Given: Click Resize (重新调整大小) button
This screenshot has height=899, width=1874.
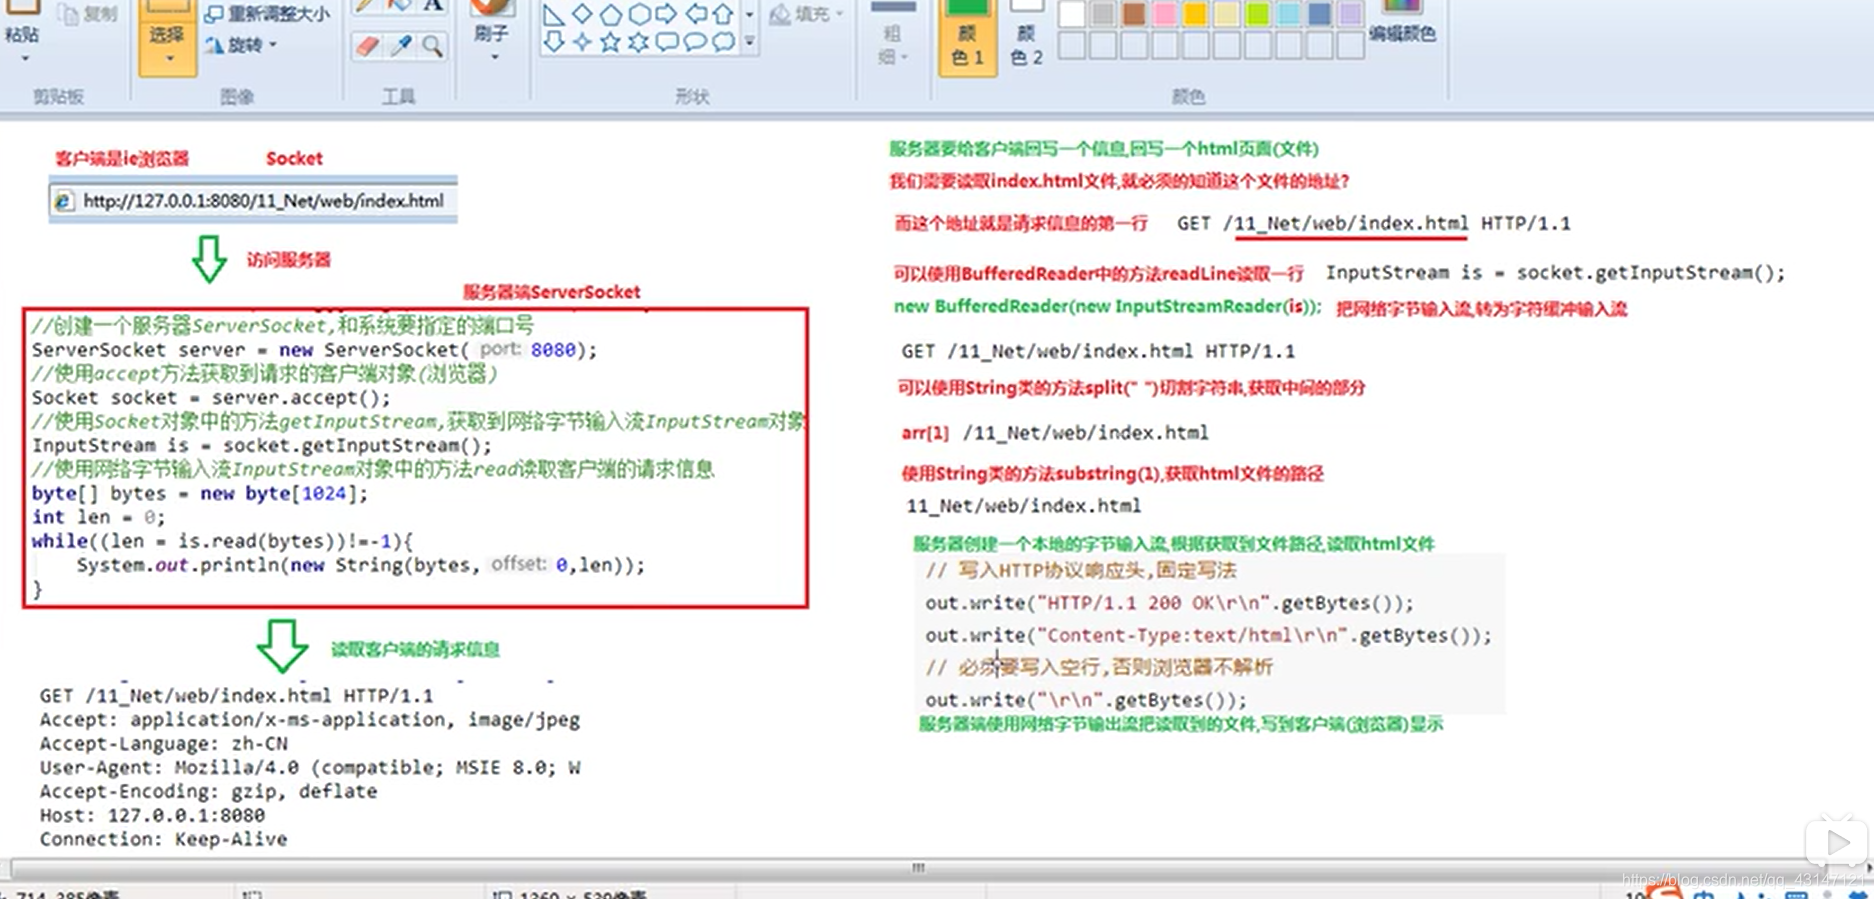Looking at the screenshot, I should (x=267, y=14).
